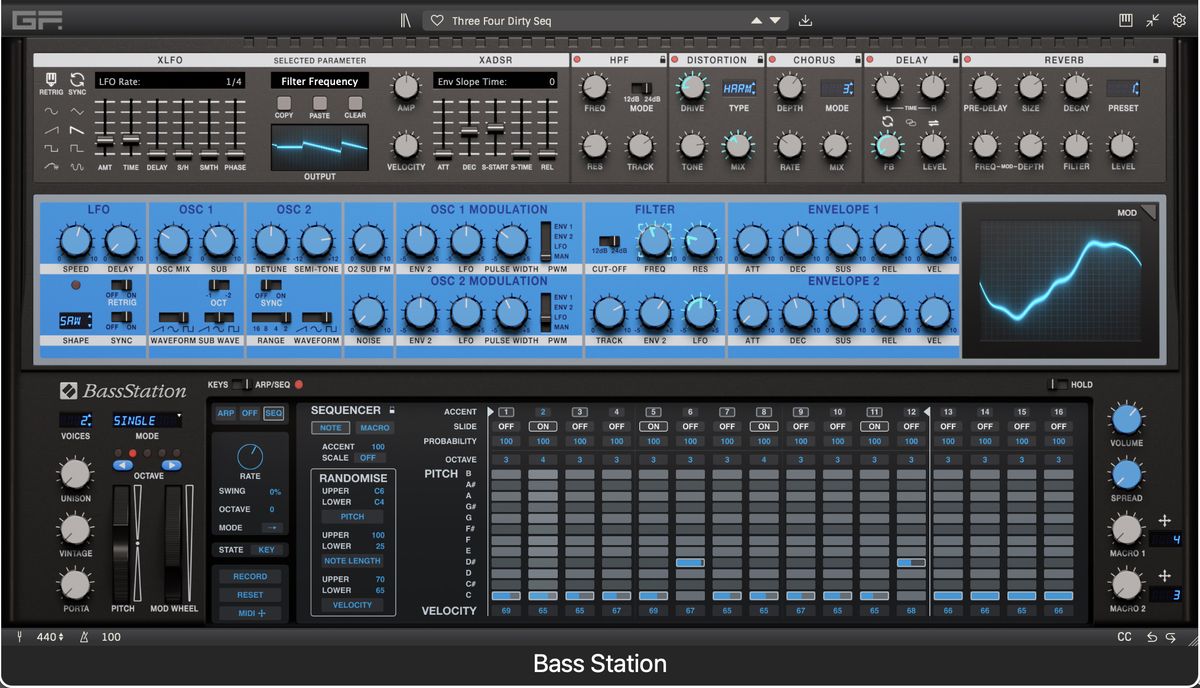Open the distortion TYPE selector showing HARM
Screen dimensions: 1200x688
pos(739,90)
